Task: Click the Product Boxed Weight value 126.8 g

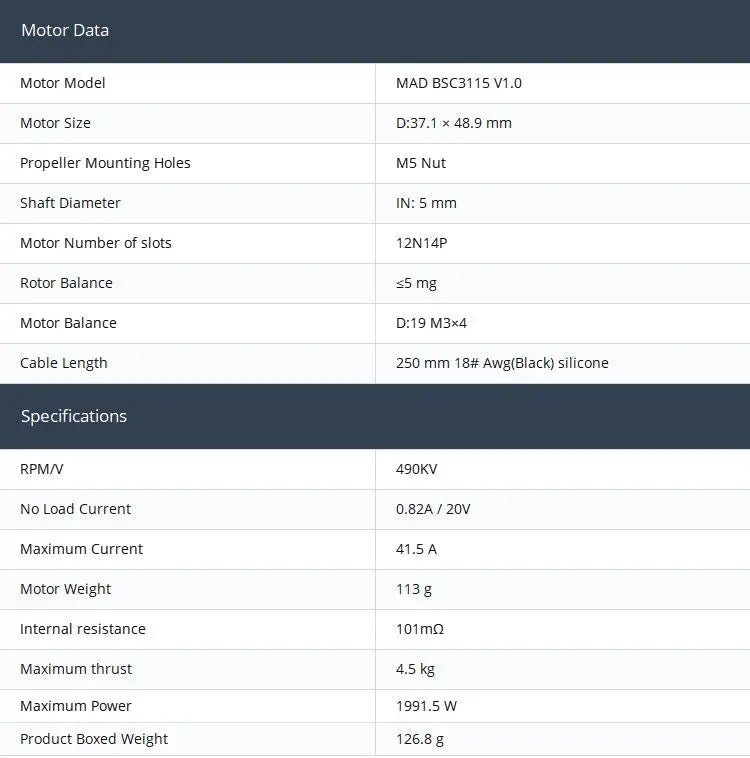Action: pos(420,739)
